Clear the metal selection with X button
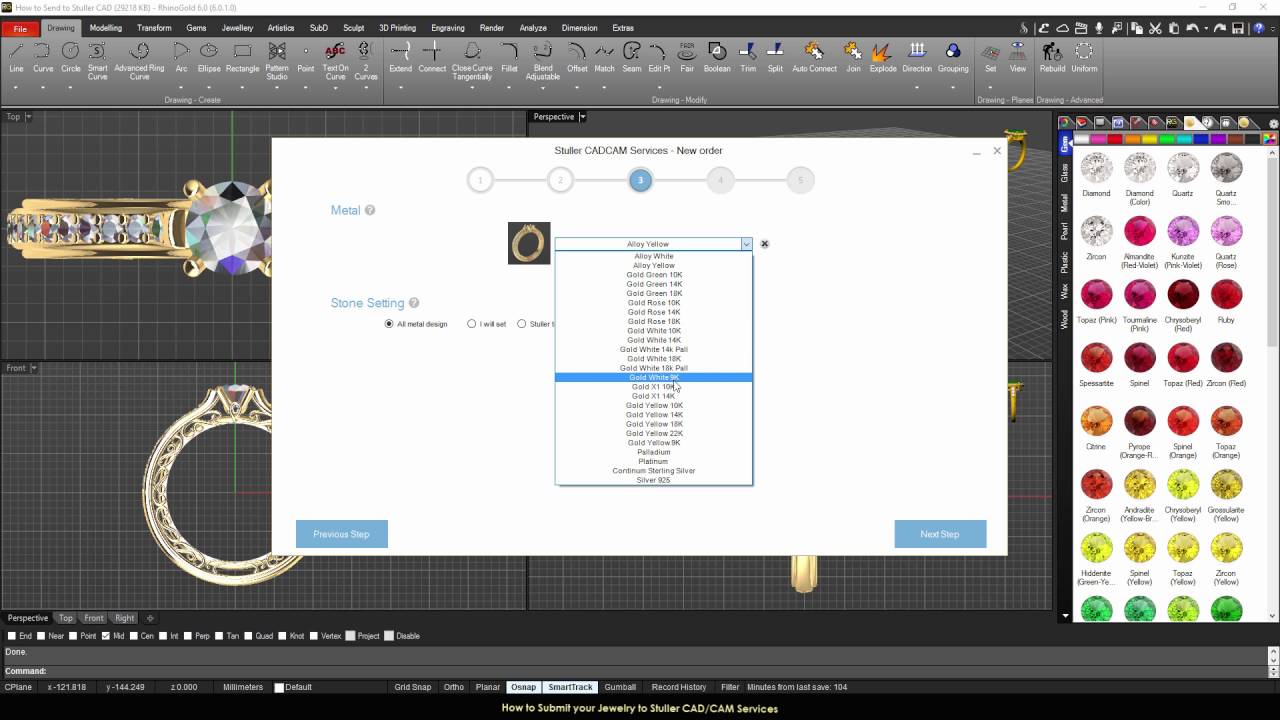Image resolution: width=1280 pixels, height=720 pixels. pyautogui.click(x=765, y=244)
